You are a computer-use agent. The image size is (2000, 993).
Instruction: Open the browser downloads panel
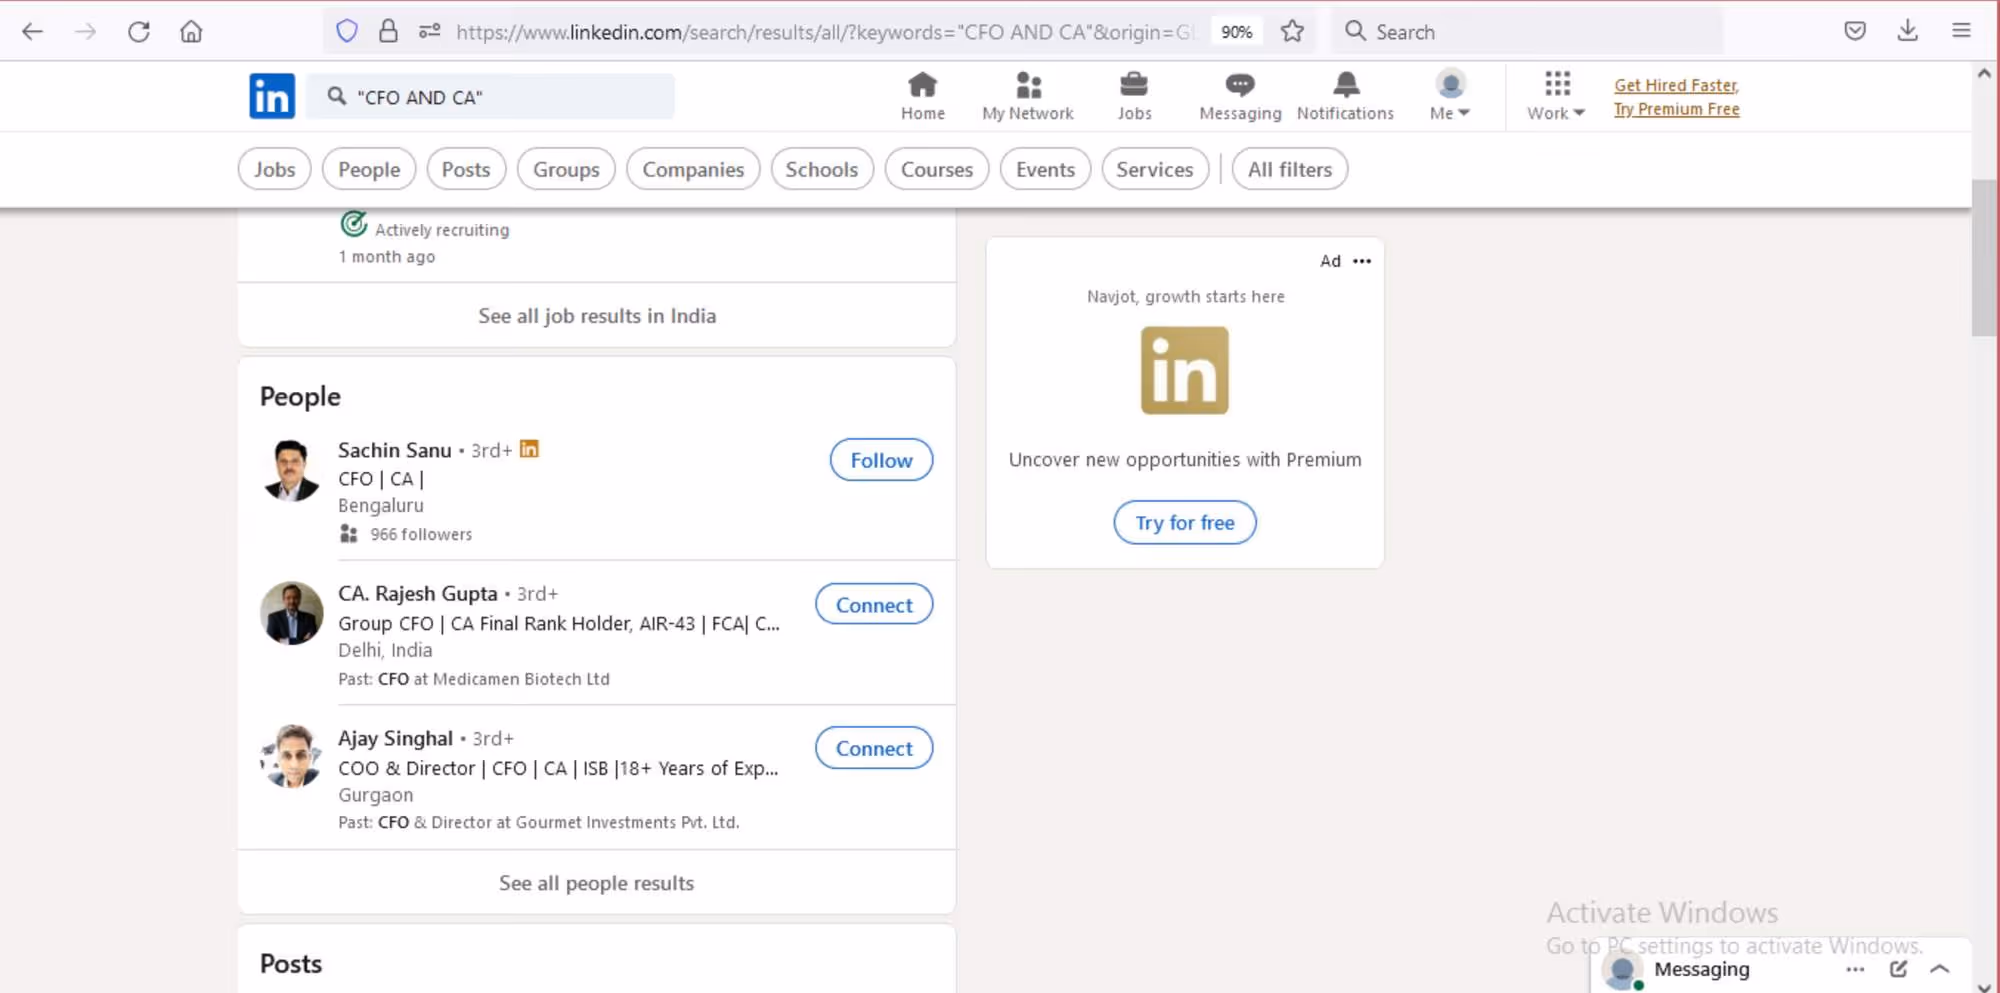pos(1908,31)
